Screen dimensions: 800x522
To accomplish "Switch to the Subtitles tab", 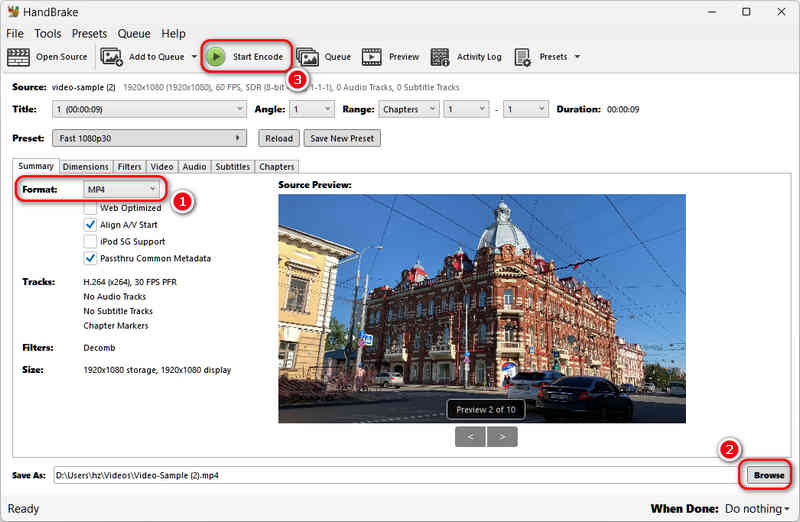I will click(x=233, y=167).
